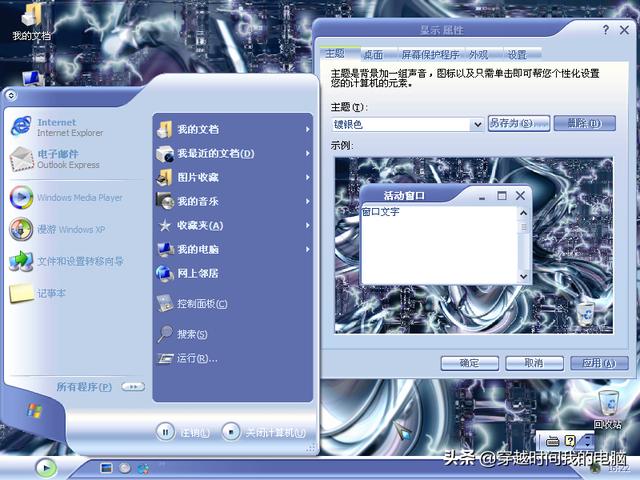The width and height of the screenshot is (640, 480).
Task: Open 我的文档 desktop icon
Action: (31, 22)
